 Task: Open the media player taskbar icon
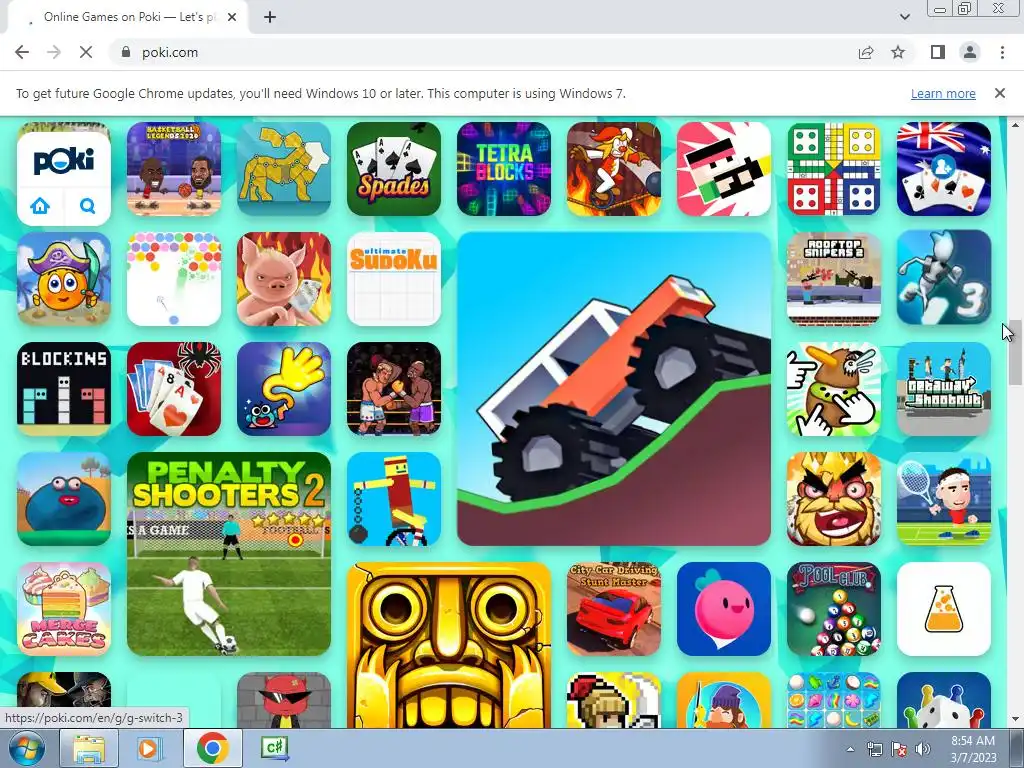[x=150, y=748]
